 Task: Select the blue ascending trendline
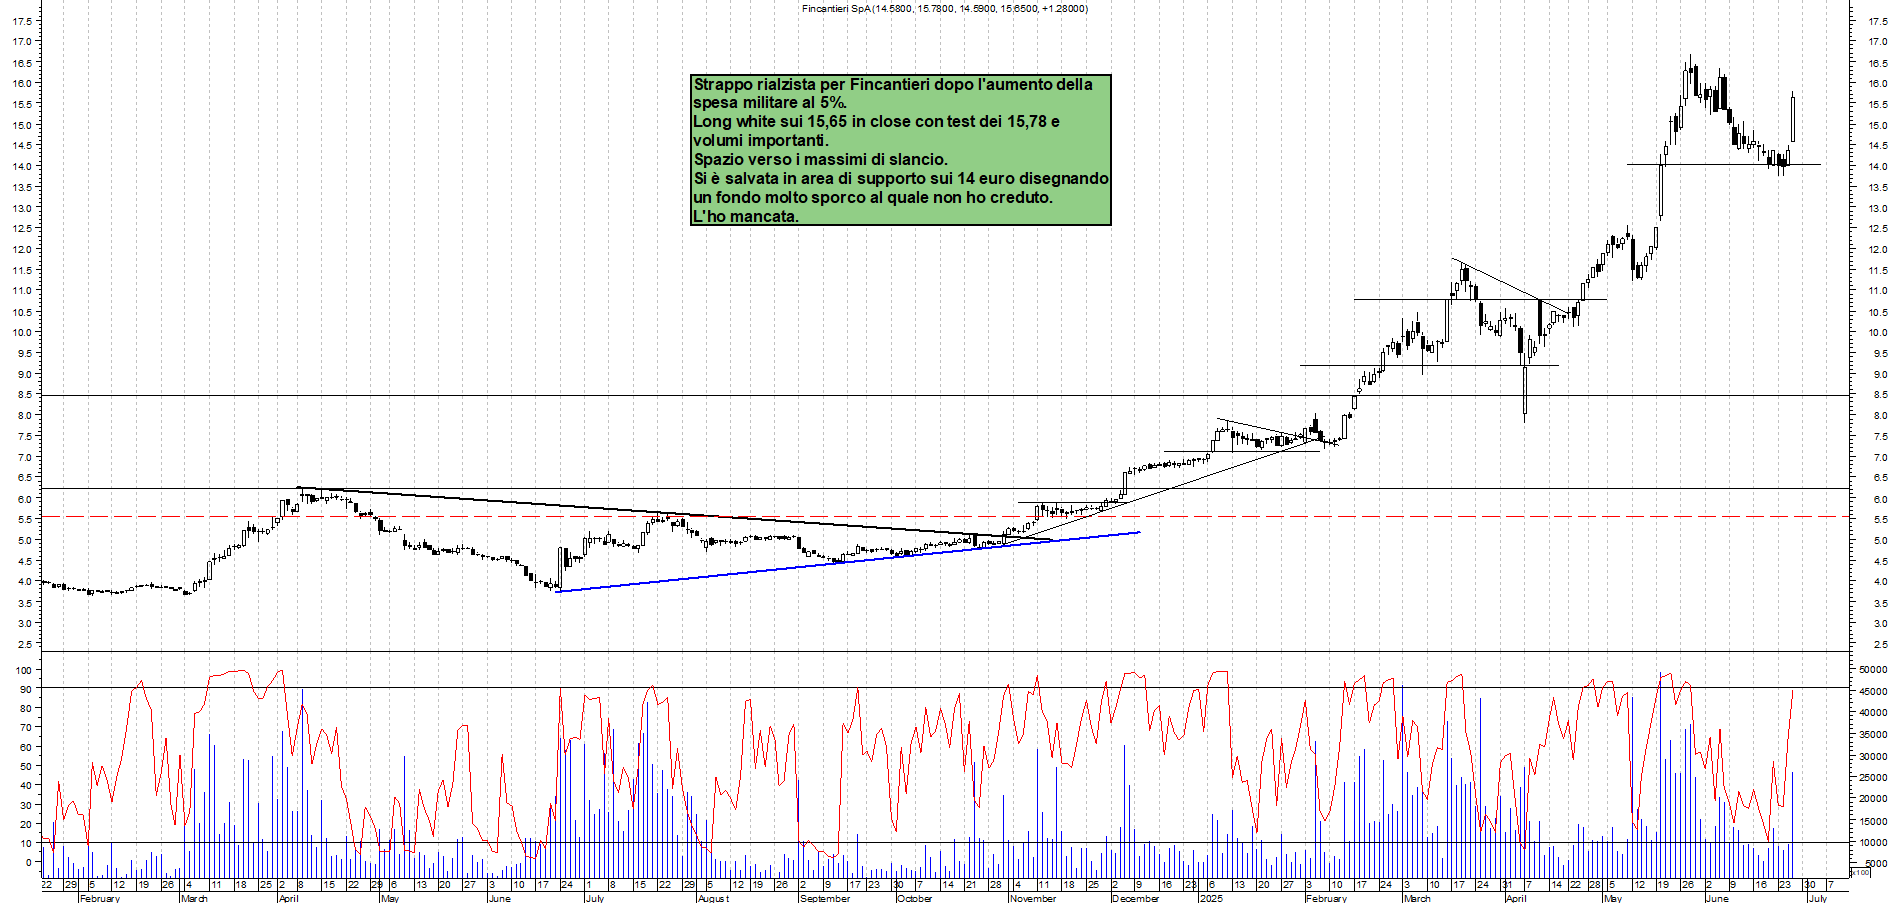(x=850, y=562)
